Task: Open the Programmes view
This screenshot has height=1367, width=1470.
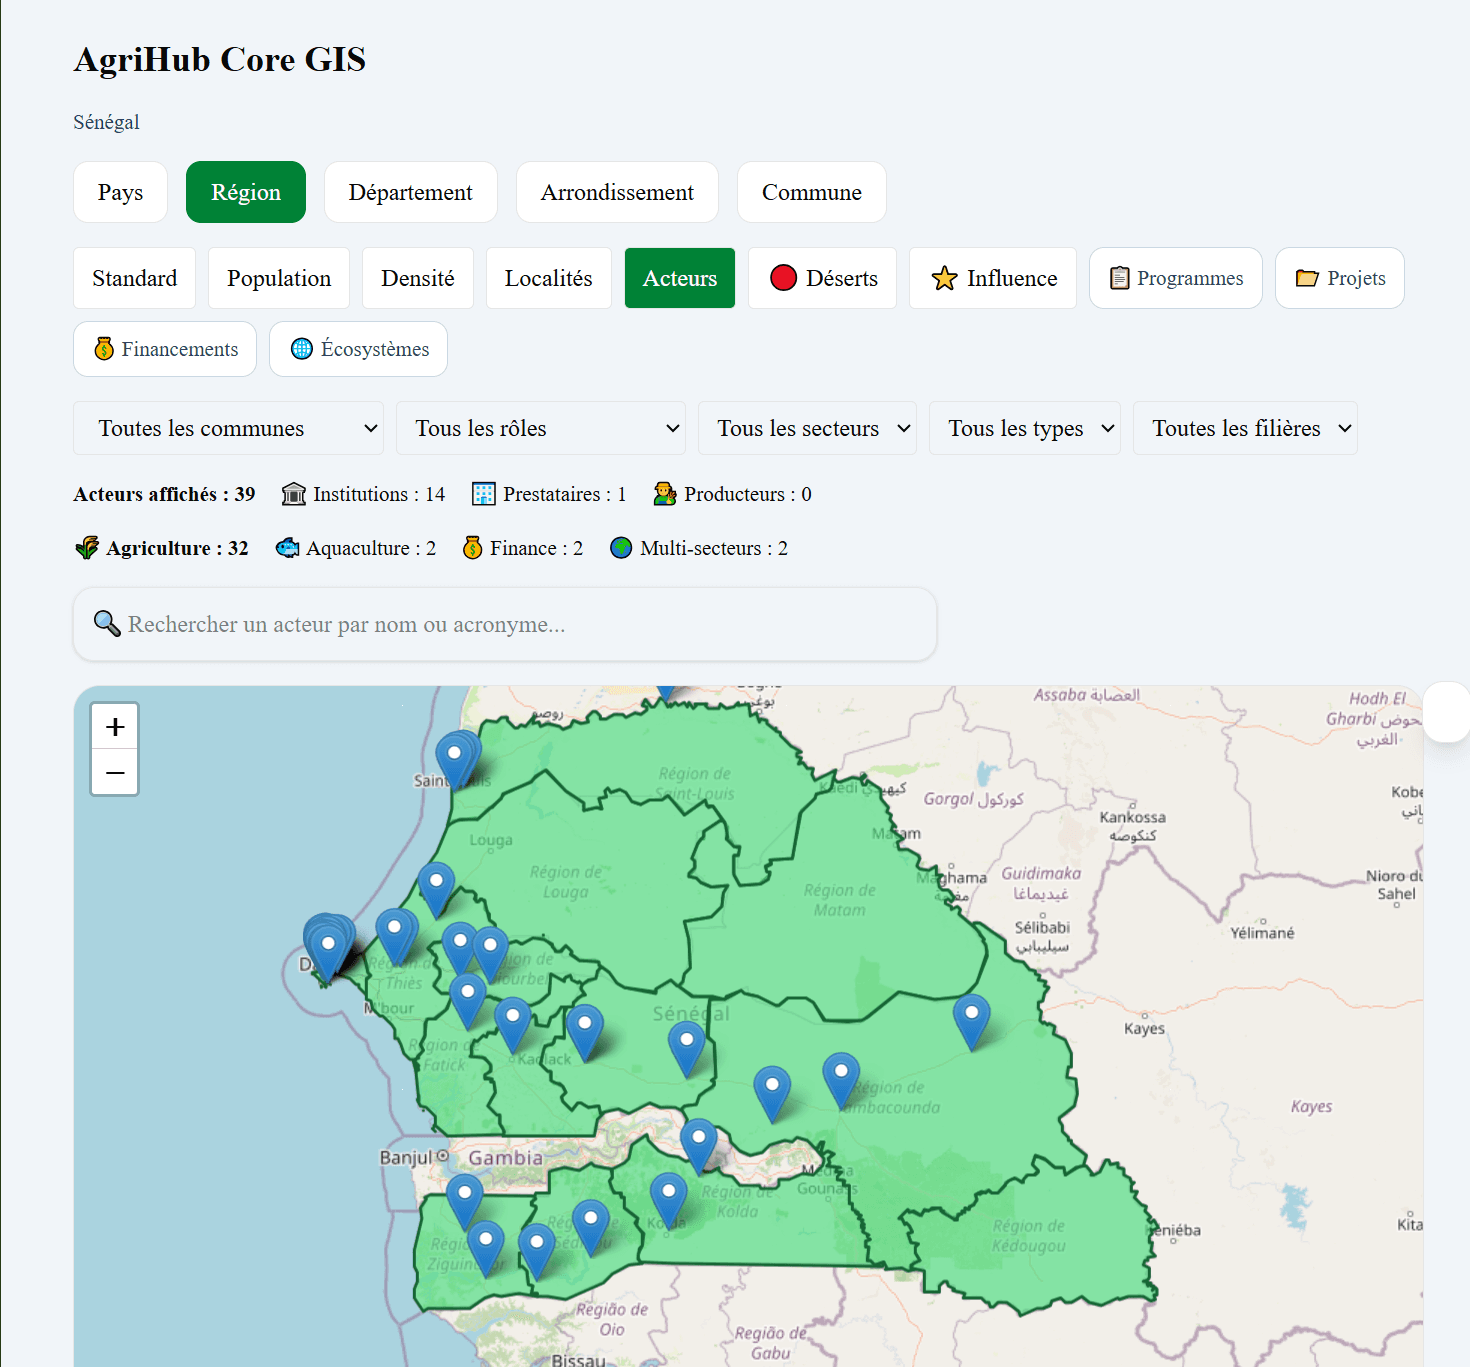Action: [1176, 278]
